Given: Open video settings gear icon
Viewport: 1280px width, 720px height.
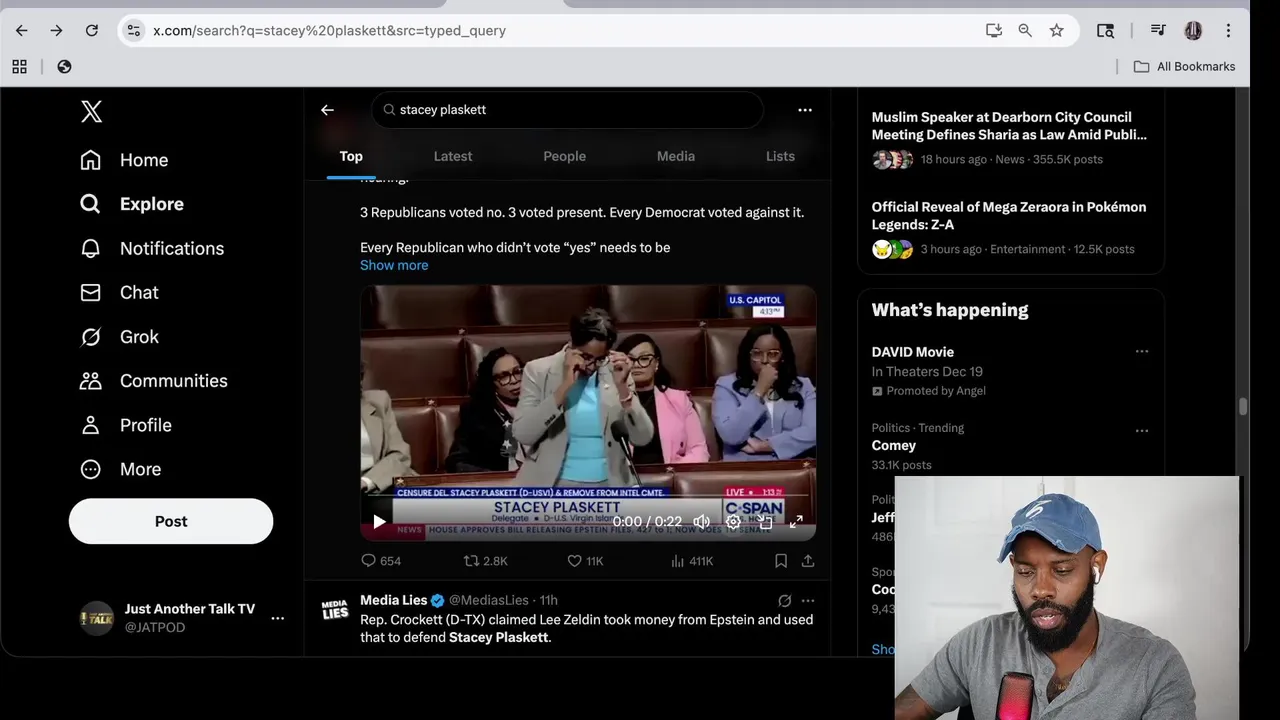Looking at the screenshot, I should point(733,521).
